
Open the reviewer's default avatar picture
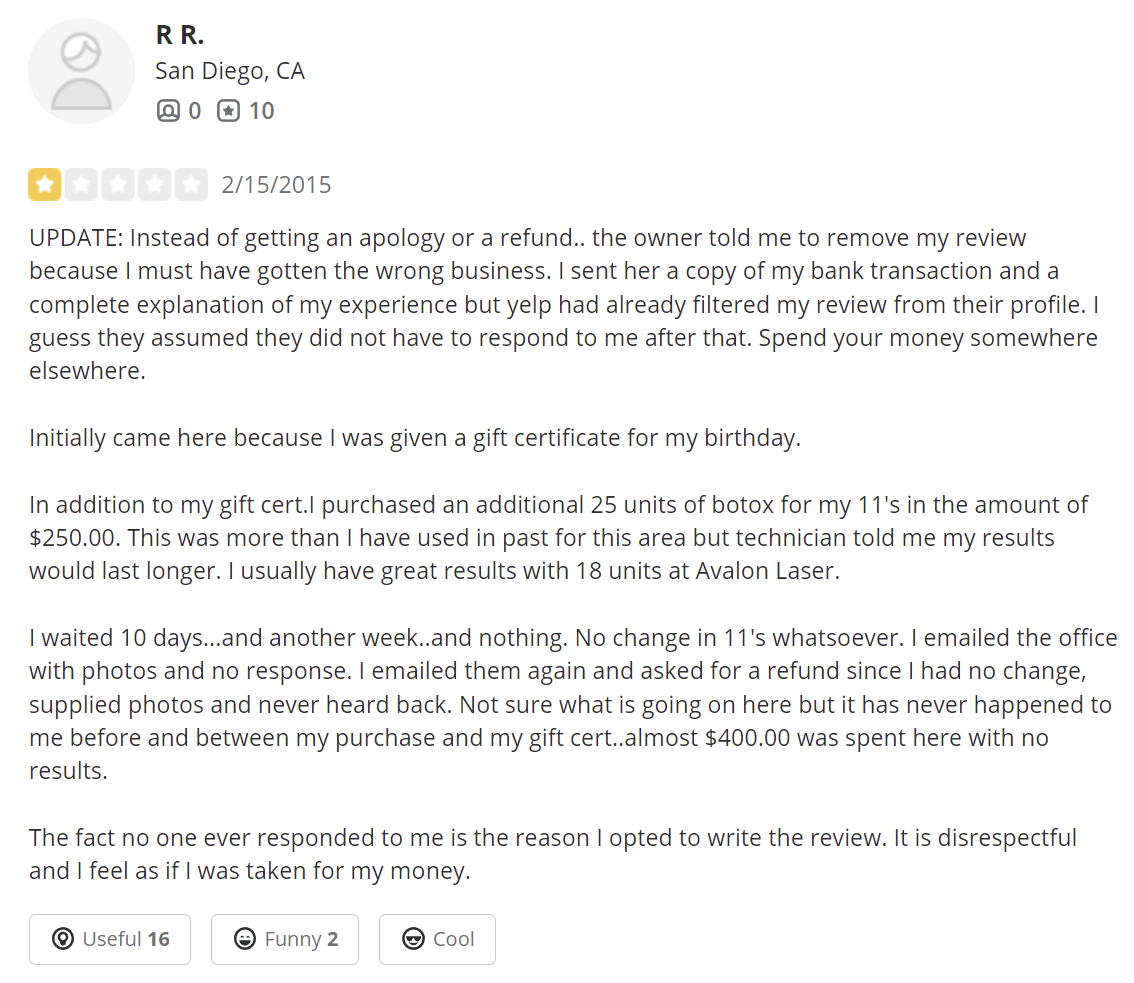tap(81, 71)
